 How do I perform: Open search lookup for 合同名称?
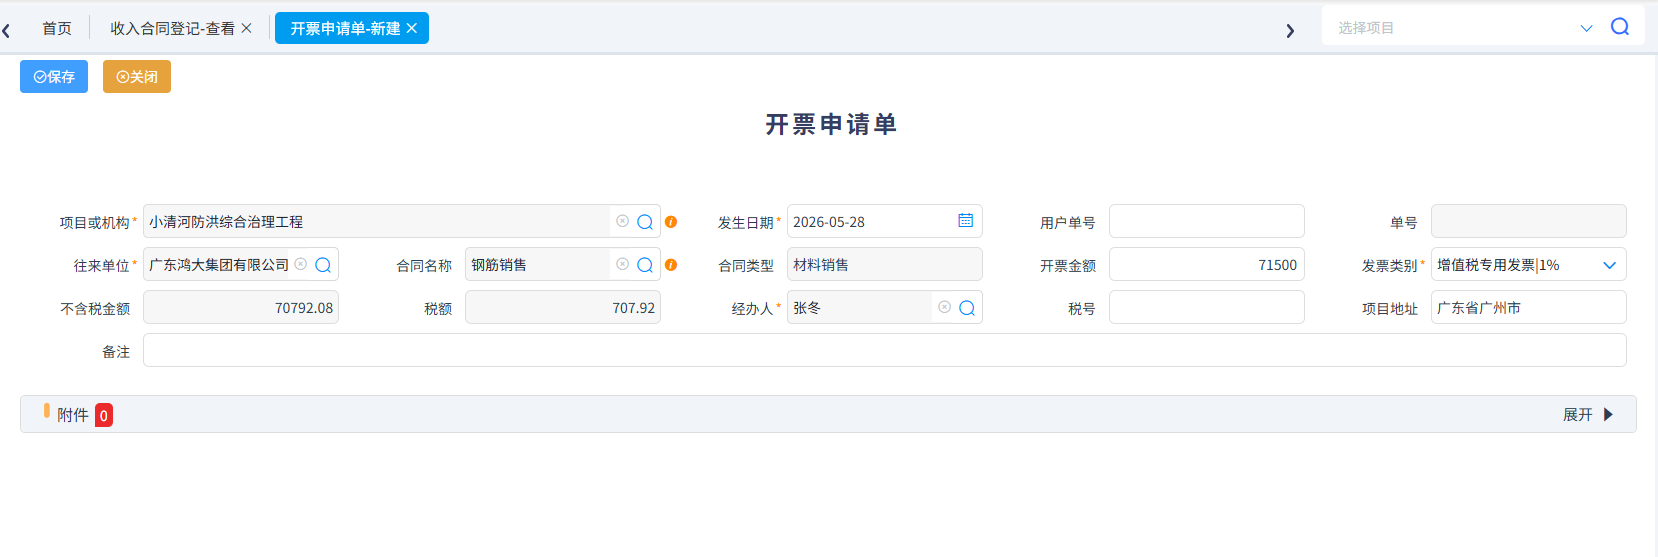(x=645, y=265)
